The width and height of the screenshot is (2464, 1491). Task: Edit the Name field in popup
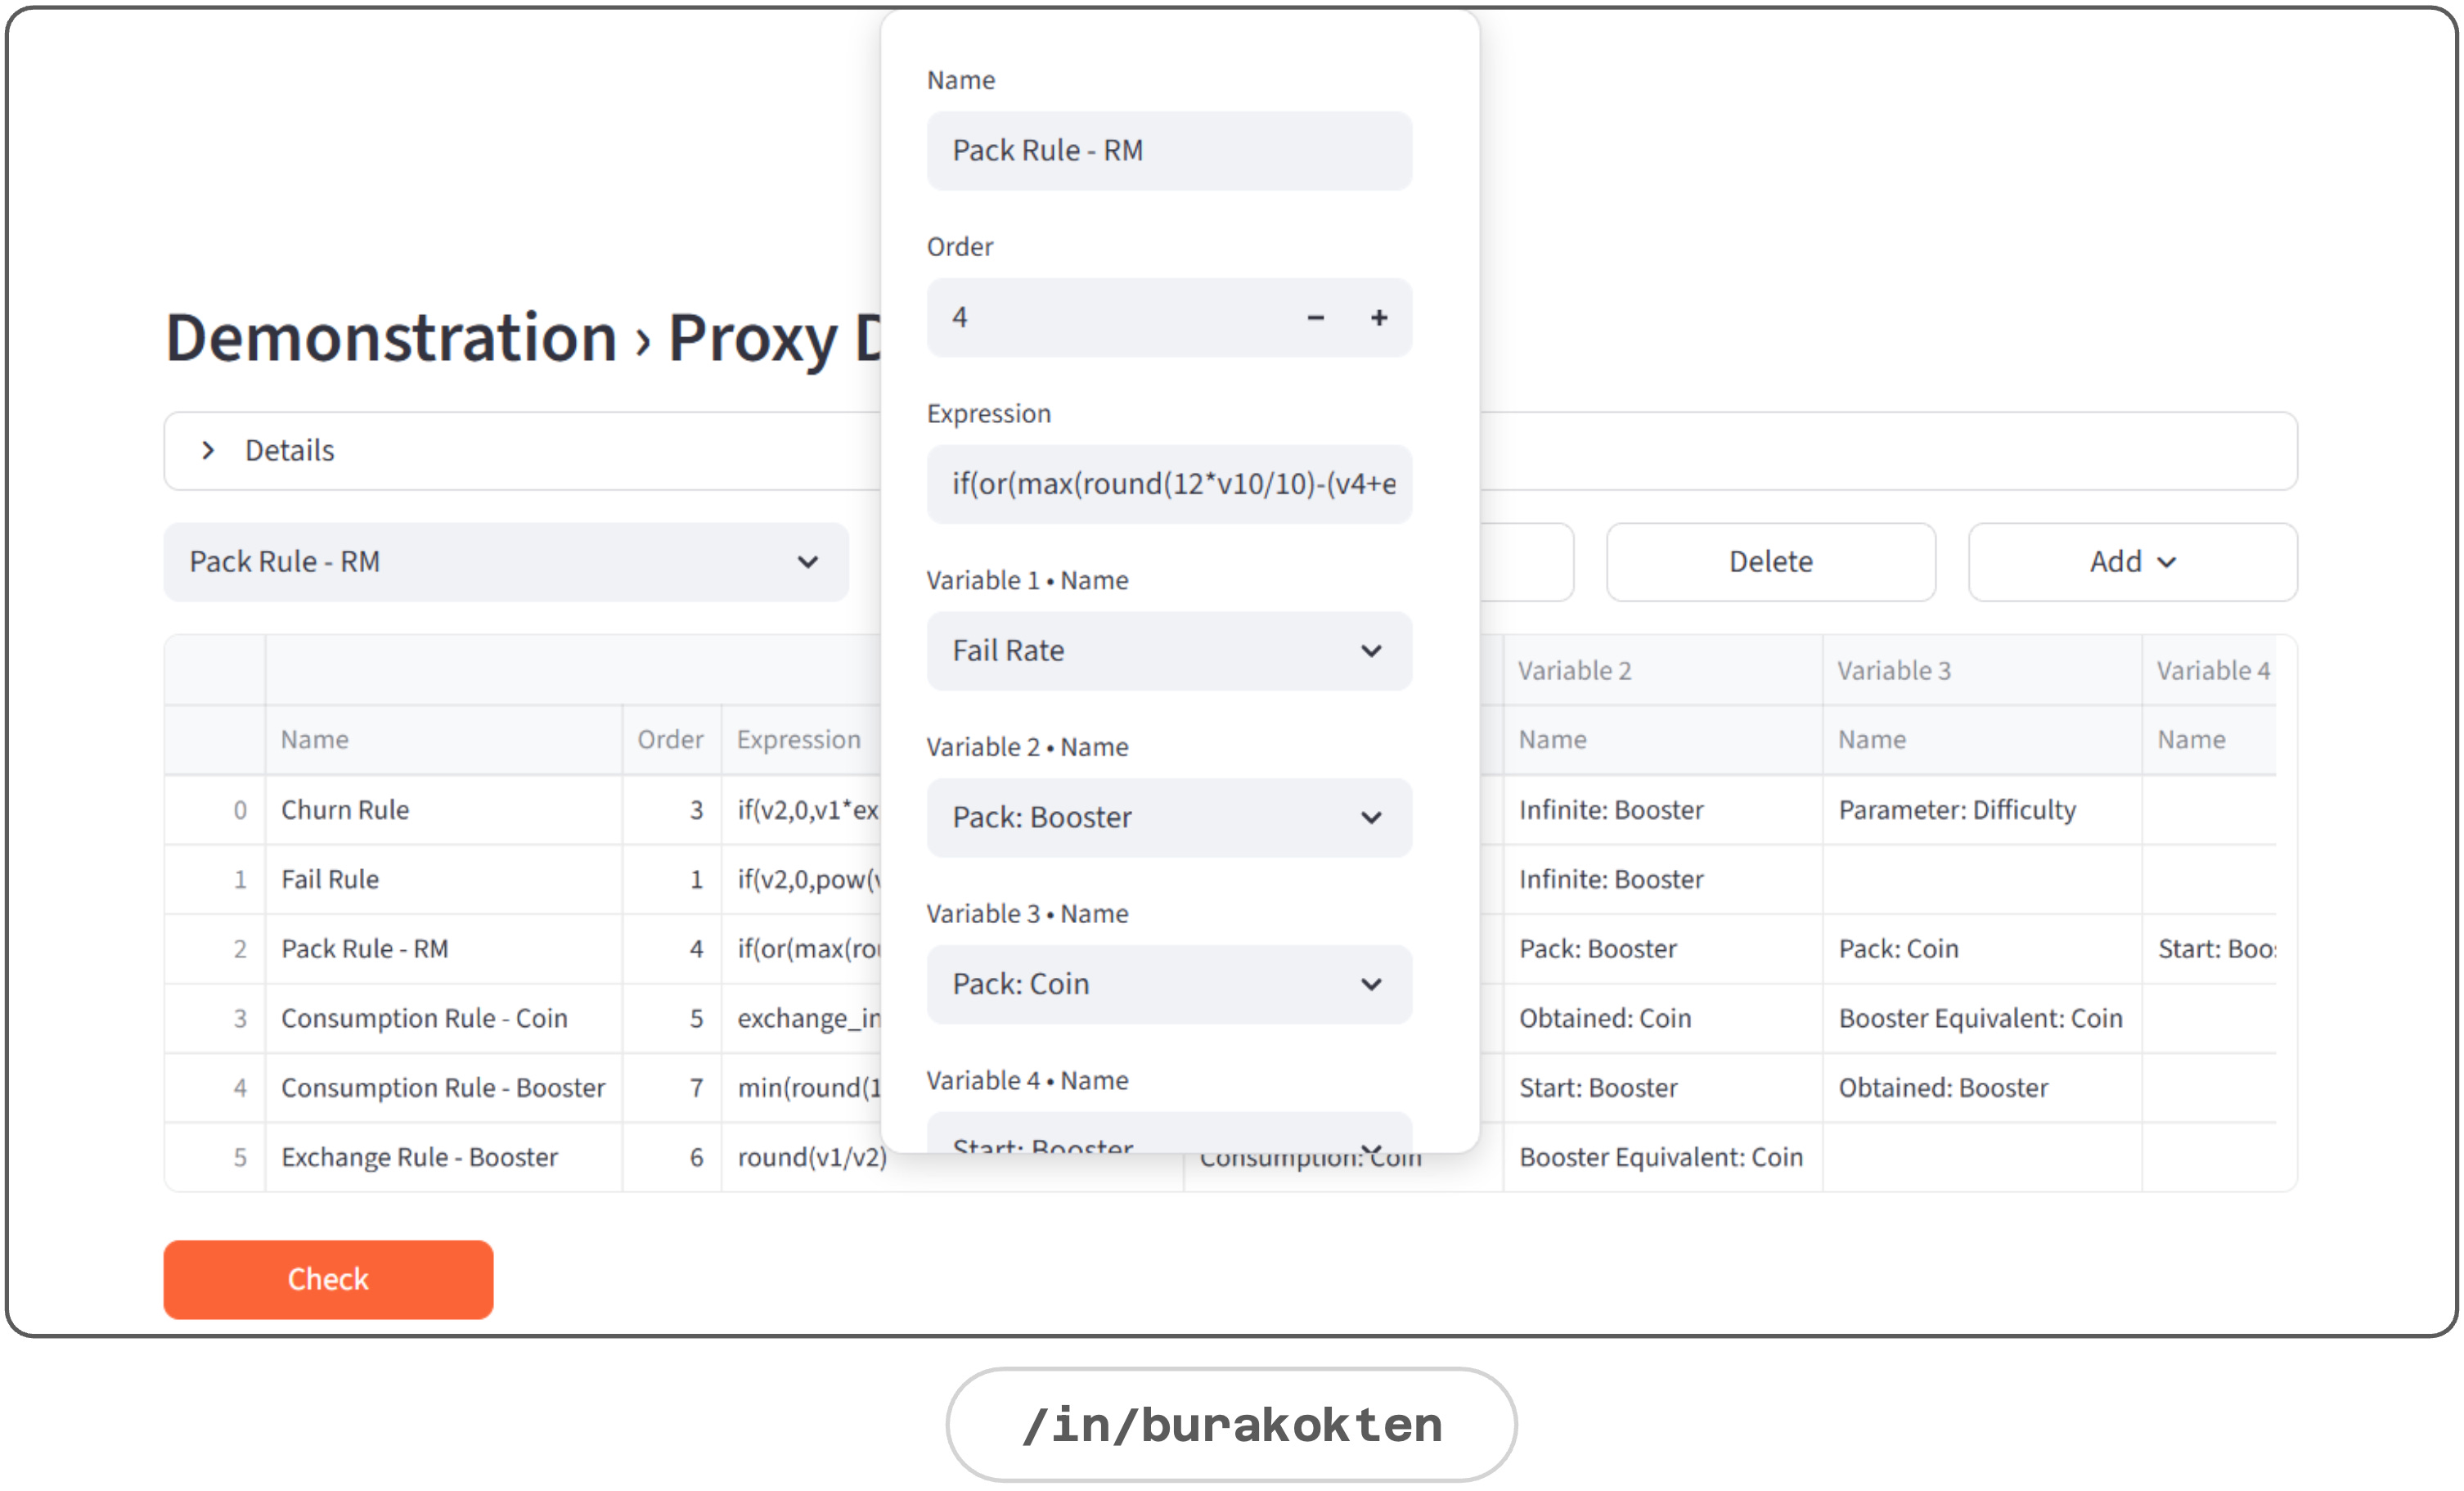point(1168,151)
